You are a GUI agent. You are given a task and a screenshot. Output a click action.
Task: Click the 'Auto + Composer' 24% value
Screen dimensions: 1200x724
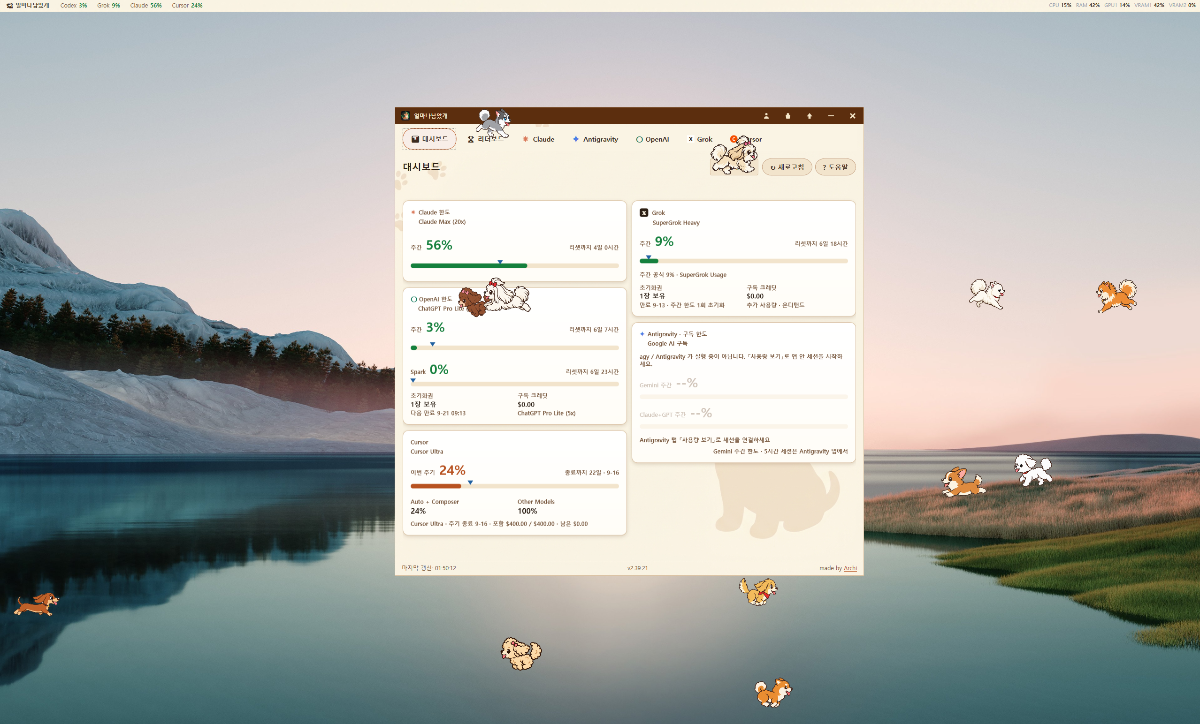pyautogui.click(x=418, y=511)
